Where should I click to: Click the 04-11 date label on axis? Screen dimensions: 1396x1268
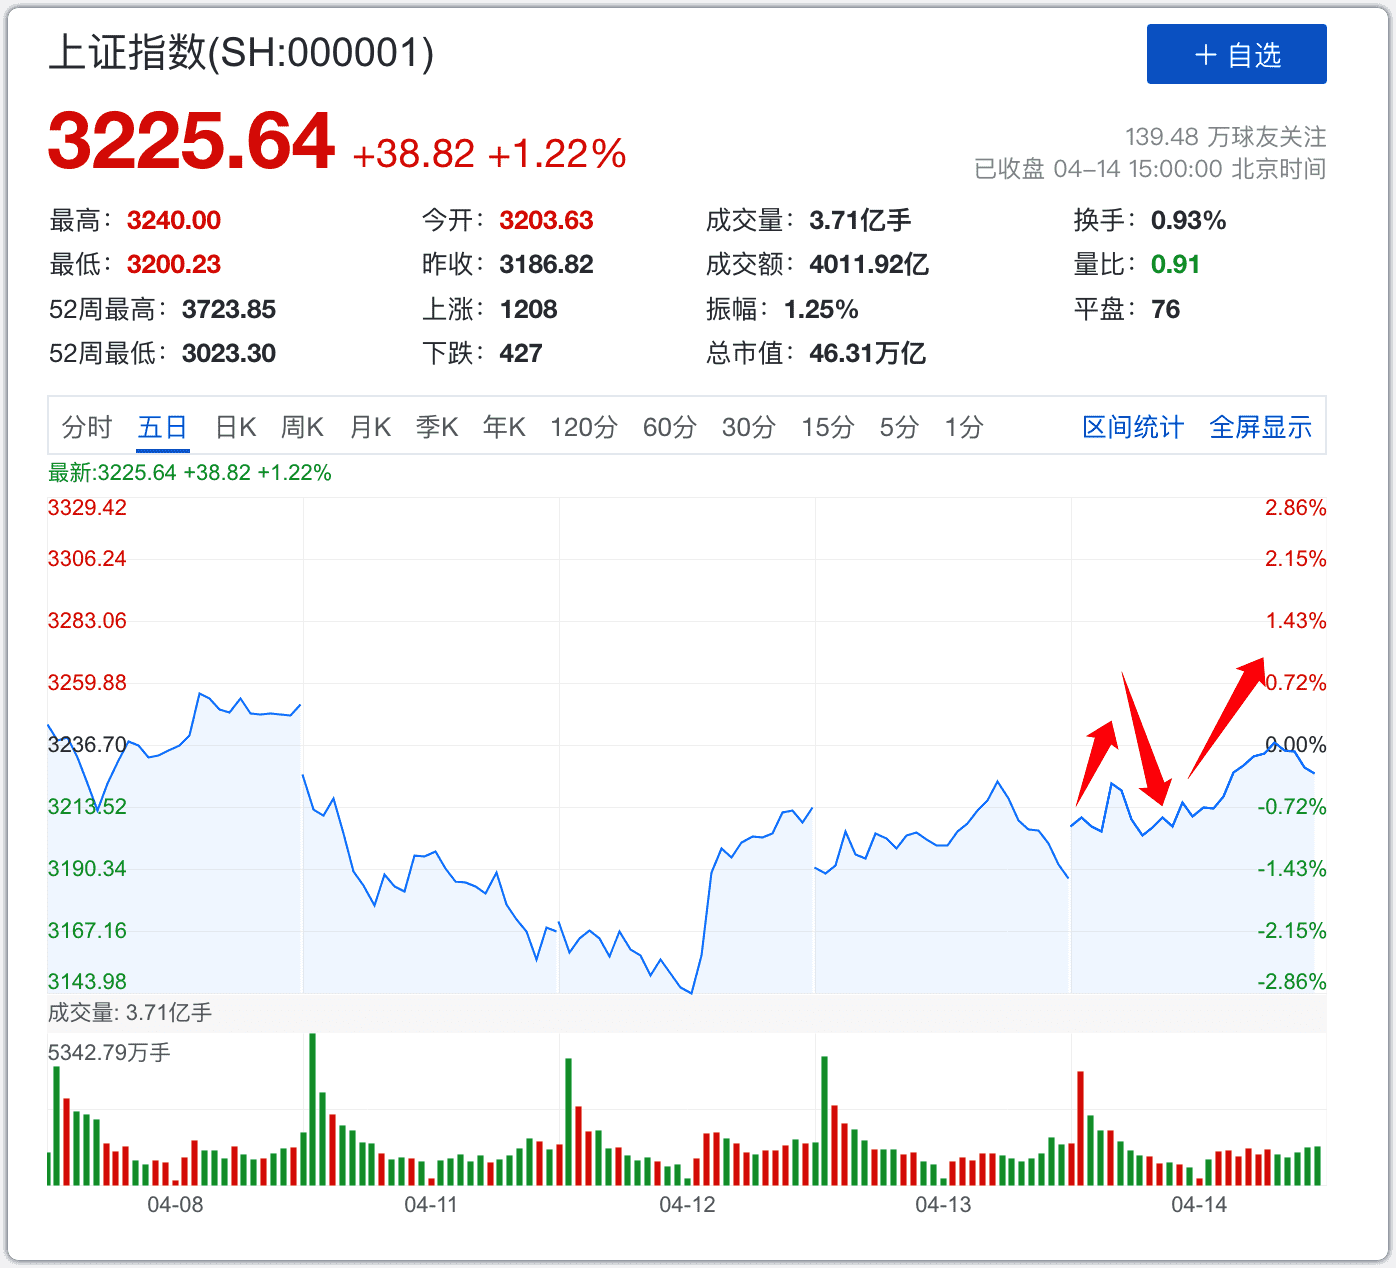pos(431,1205)
